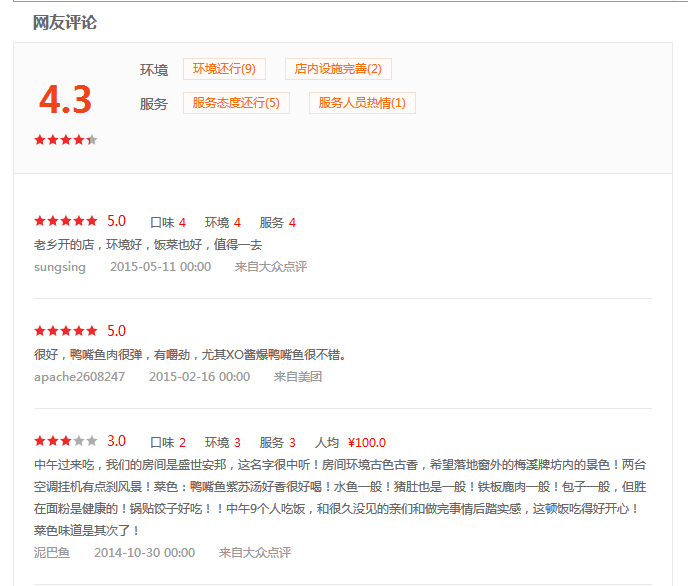The height and width of the screenshot is (586, 688).
Task: Click the date 2014-10-30 00:00
Action: [145, 553]
